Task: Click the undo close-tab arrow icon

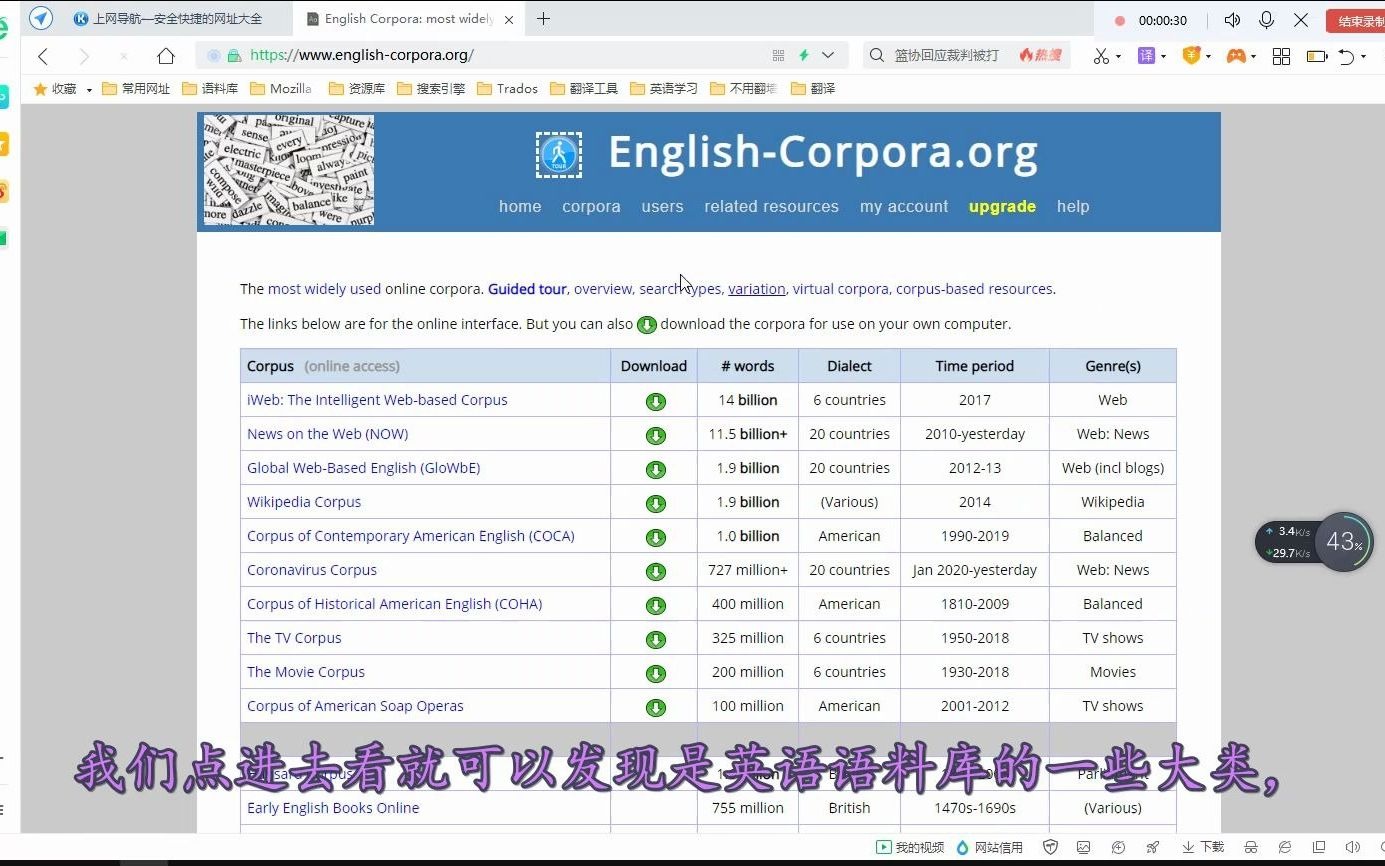Action: click(x=1346, y=56)
